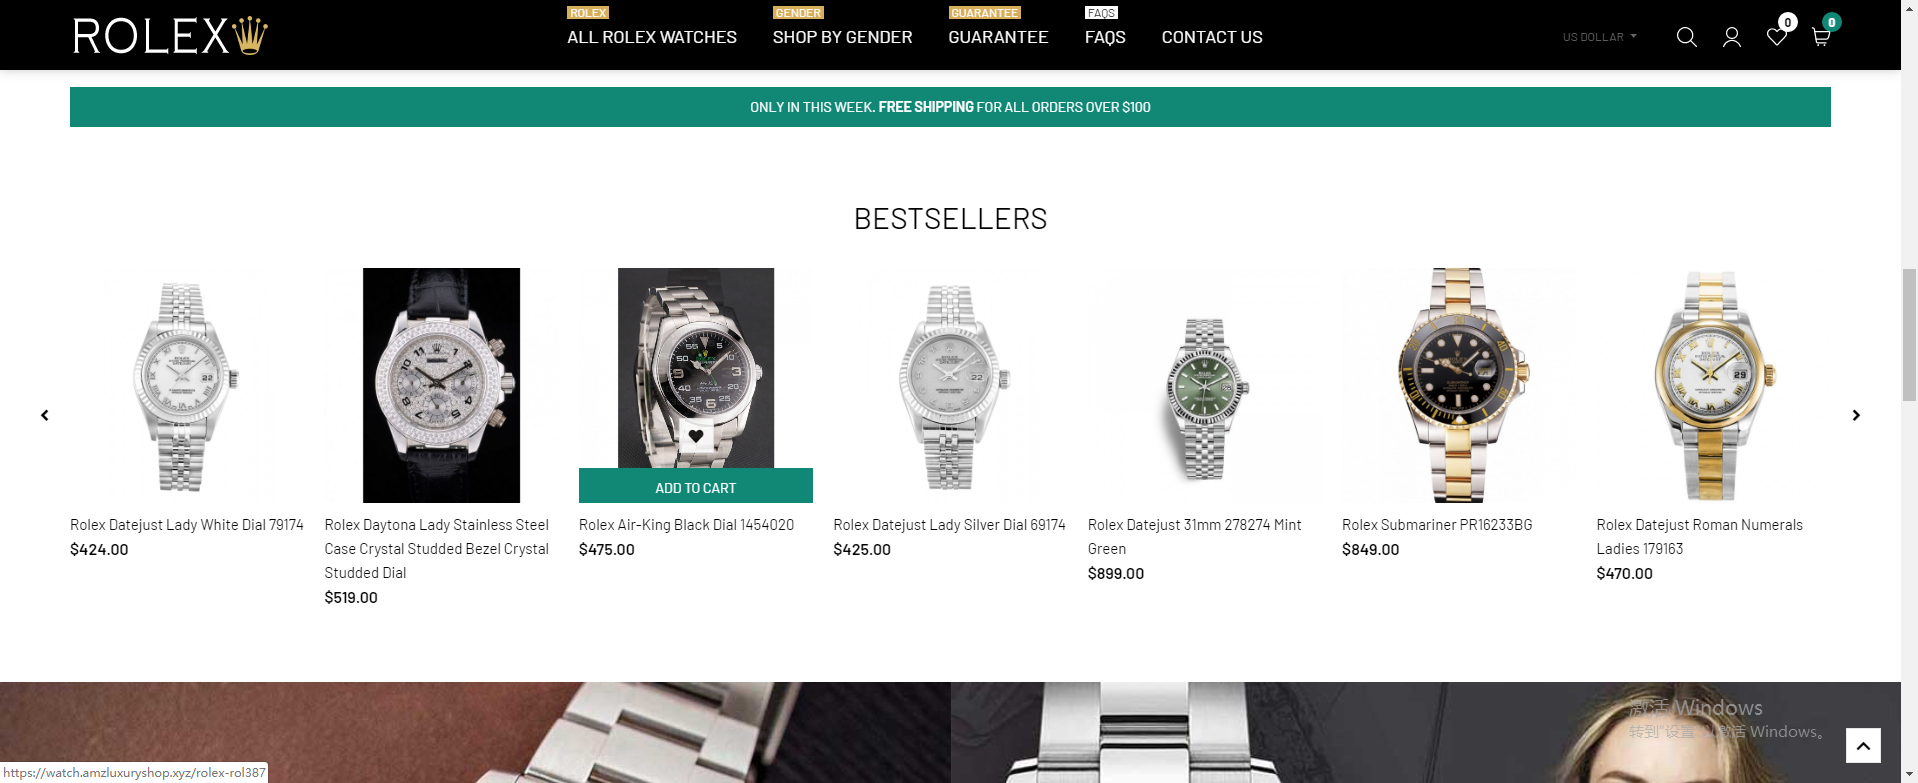Open Shop By Gender menu
This screenshot has width=1918, height=783.
click(x=842, y=37)
